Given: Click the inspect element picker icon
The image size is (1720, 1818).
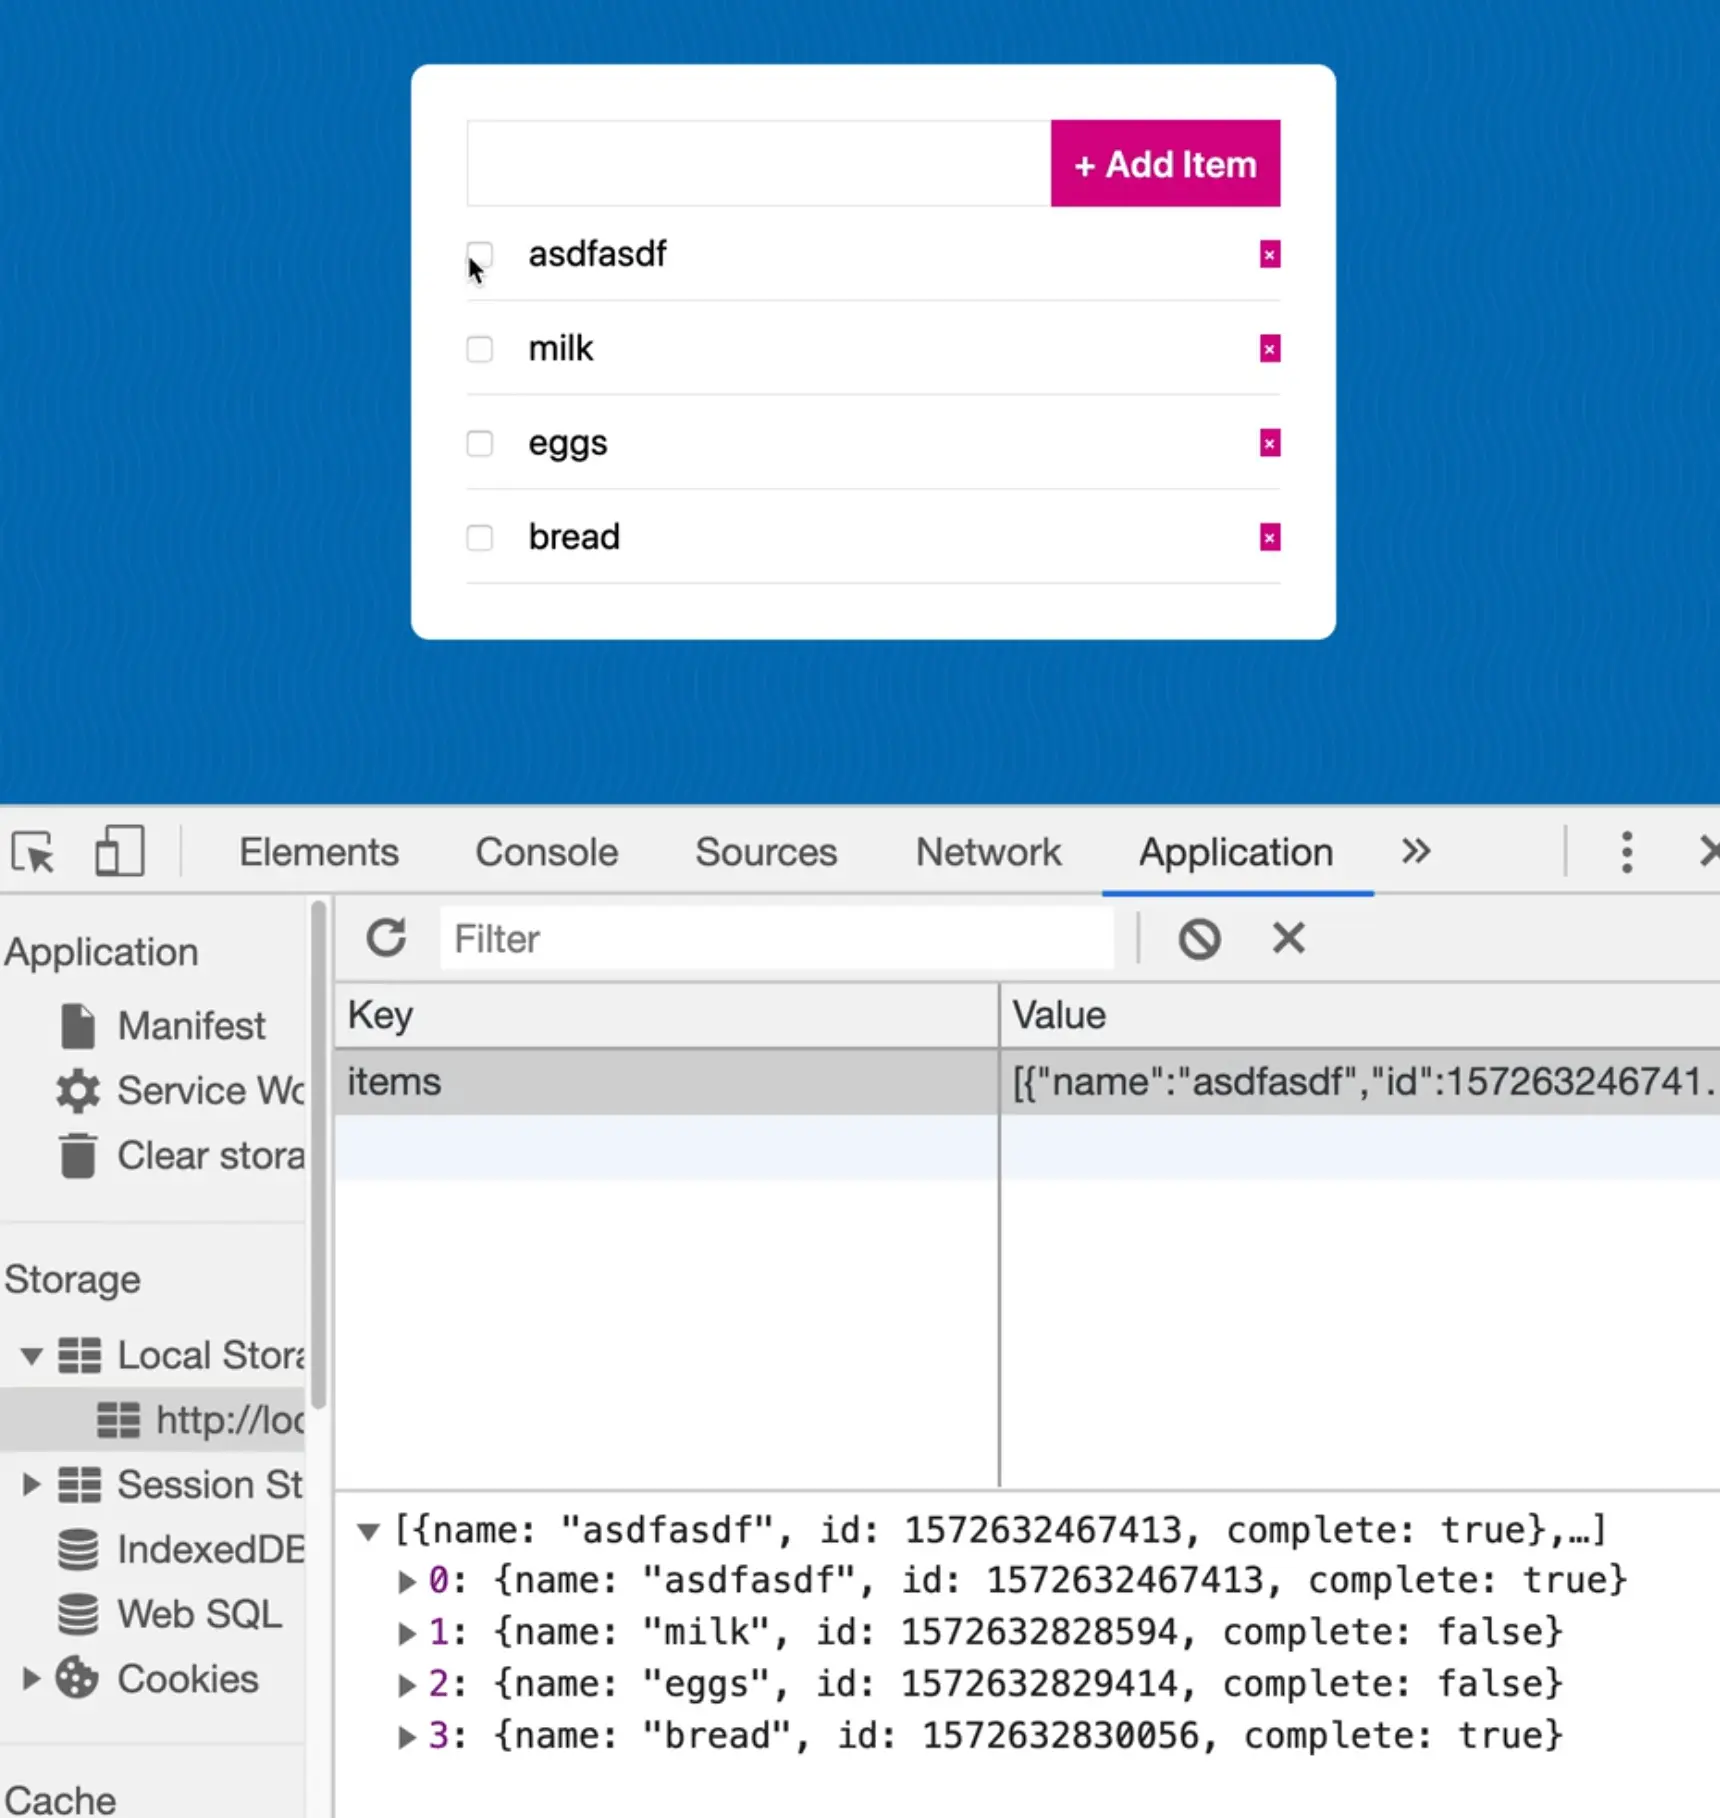Looking at the screenshot, I should [33, 853].
